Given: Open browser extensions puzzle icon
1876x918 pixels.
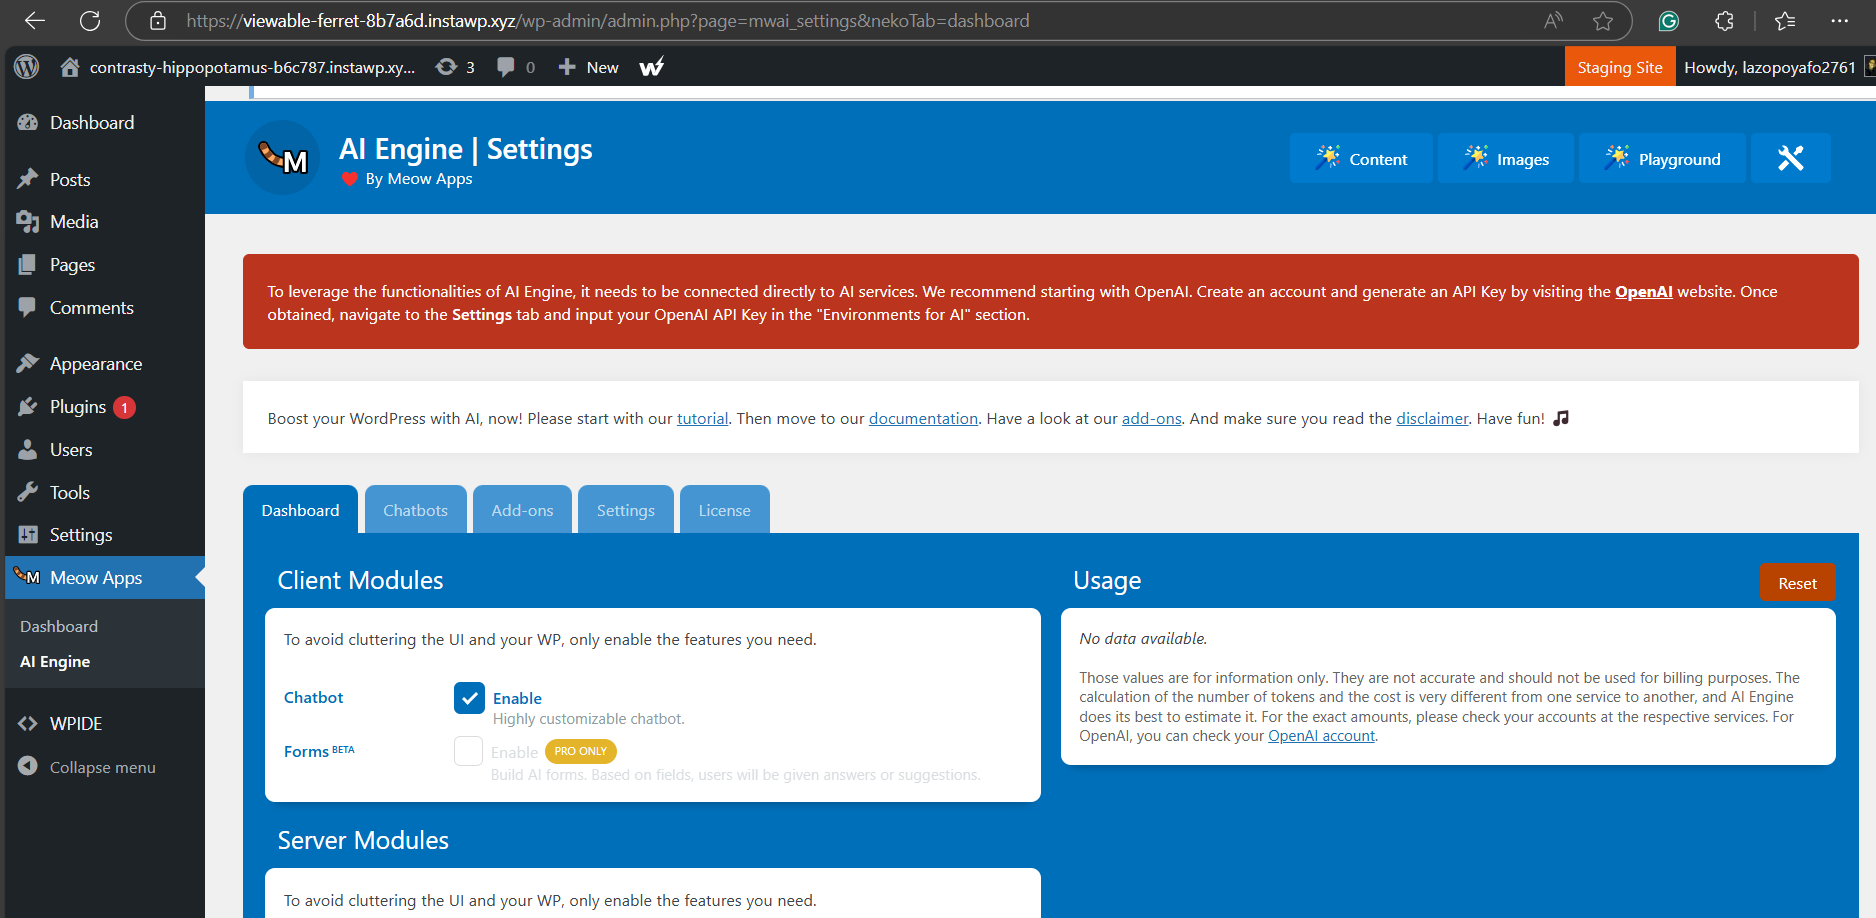Looking at the screenshot, I should 1724,20.
